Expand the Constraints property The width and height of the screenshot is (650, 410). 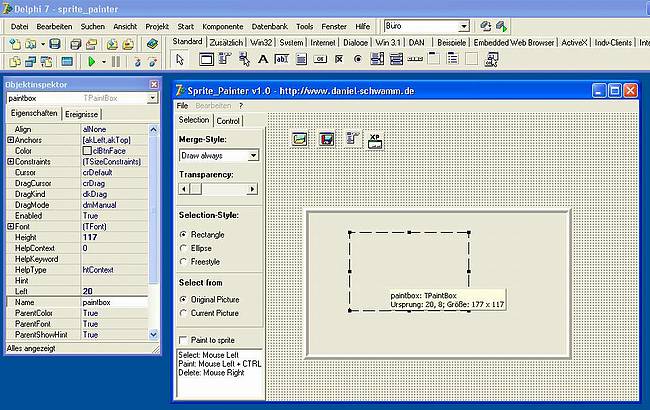[x=10, y=162]
